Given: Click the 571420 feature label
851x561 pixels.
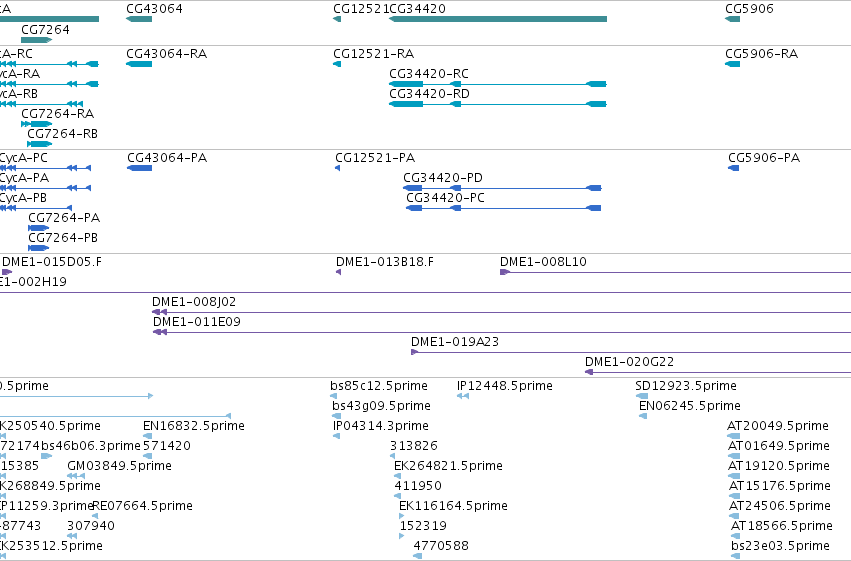Looking at the screenshot, I should tap(167, 447).
